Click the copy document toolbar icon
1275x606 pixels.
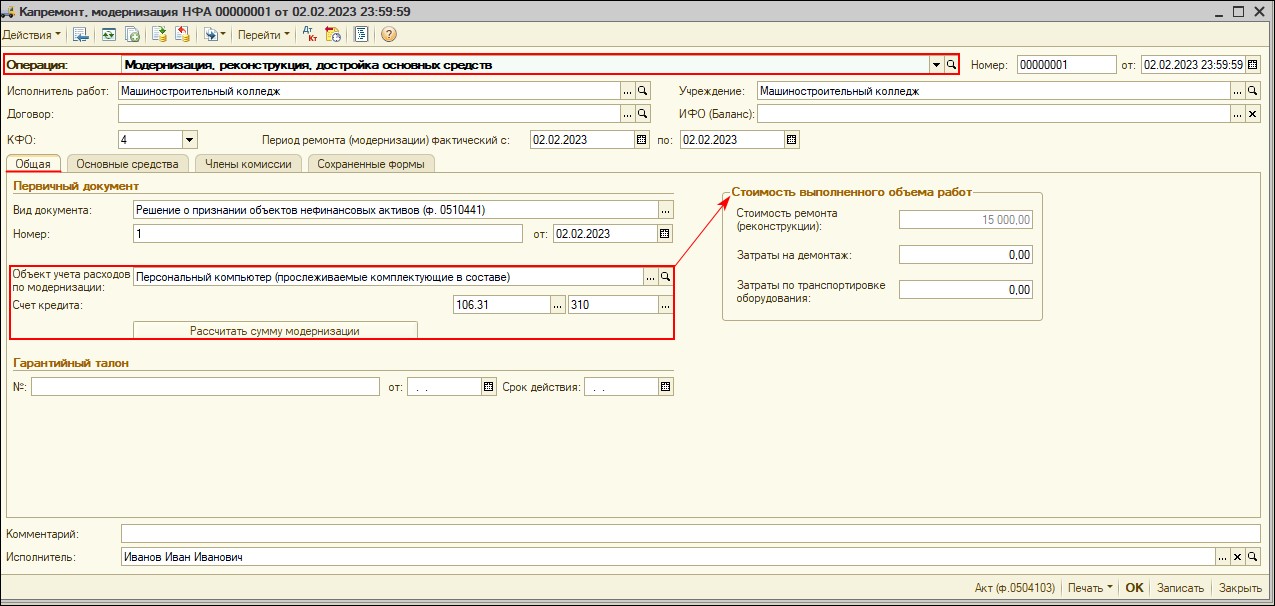coord(131,35)
